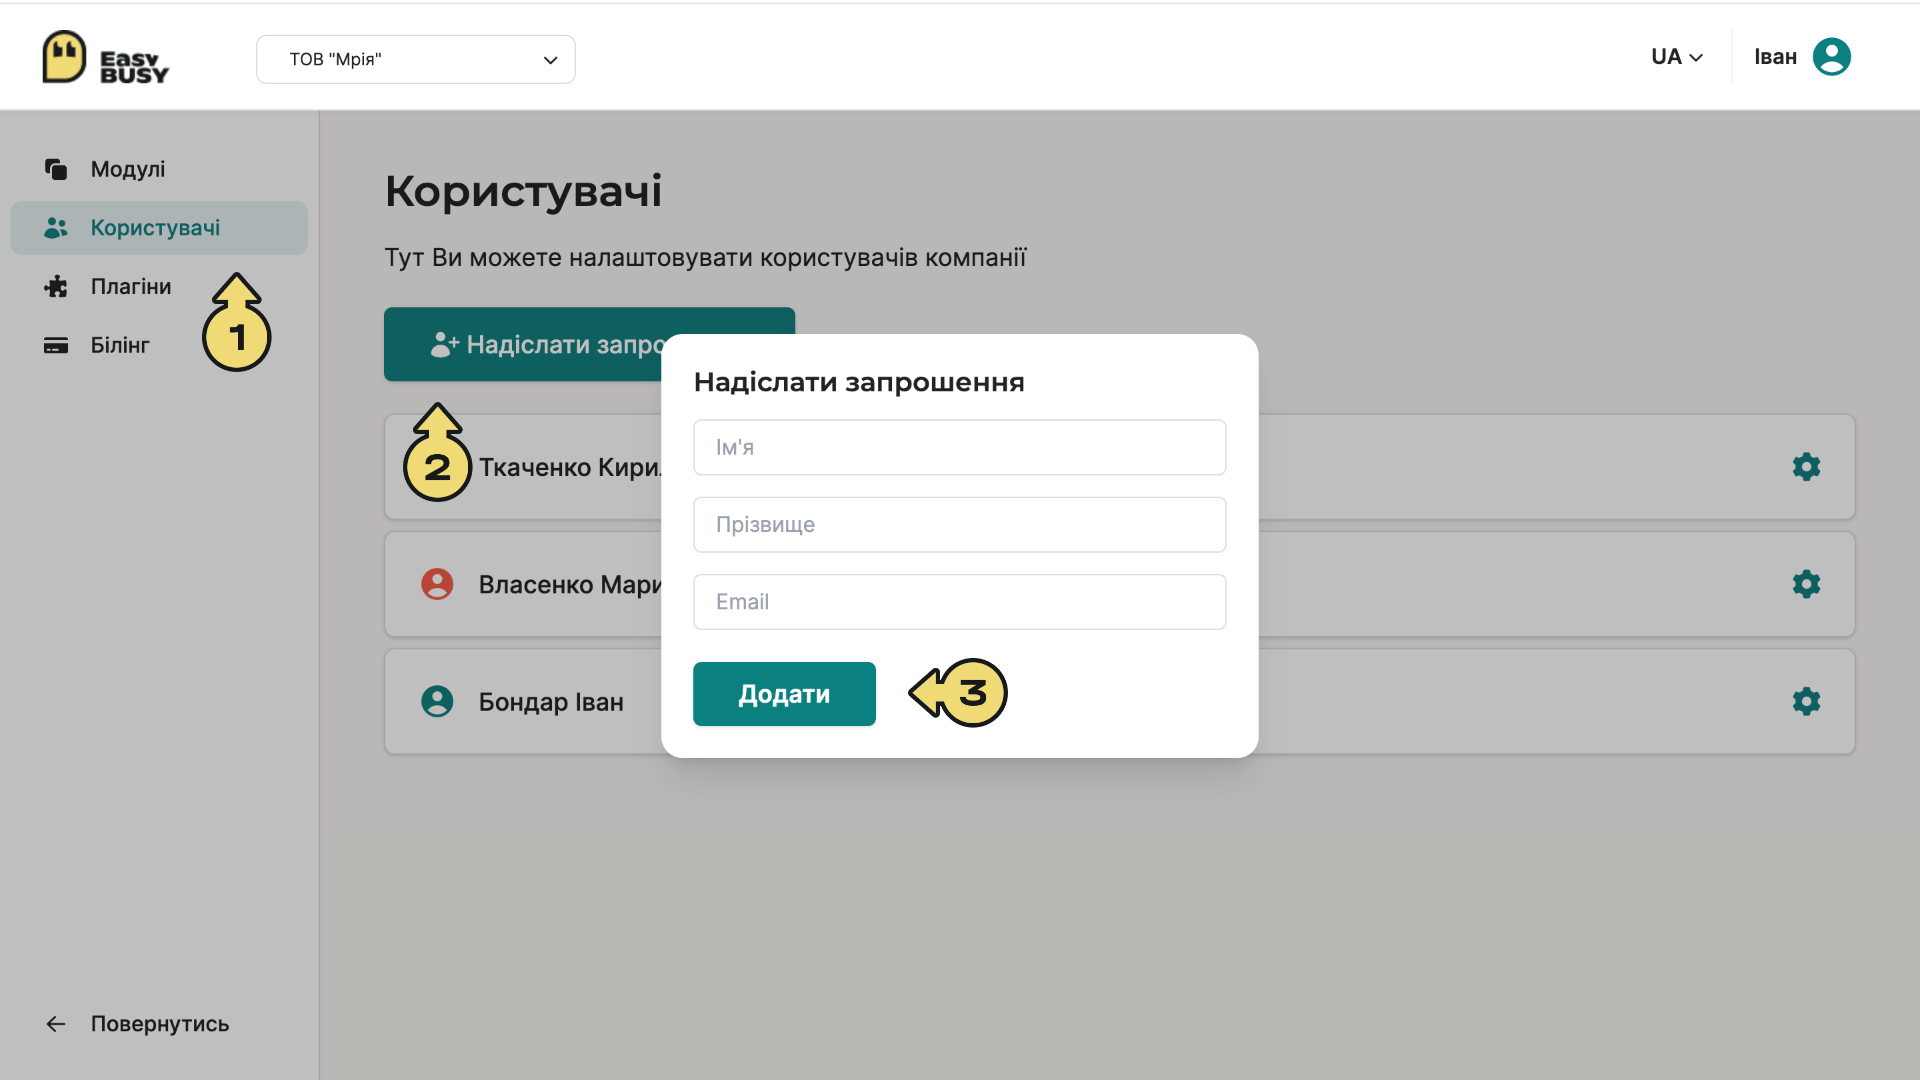This screenshot has width=1920, height=1080.
Task: Open settings gear for Бондар Іван row
Action: click(1806, 701)
